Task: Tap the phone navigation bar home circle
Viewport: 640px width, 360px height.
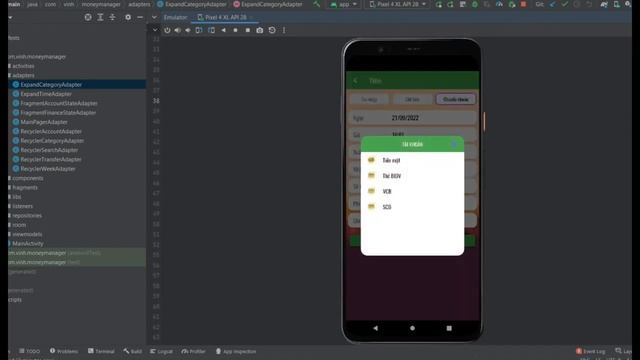Action: 412,328
